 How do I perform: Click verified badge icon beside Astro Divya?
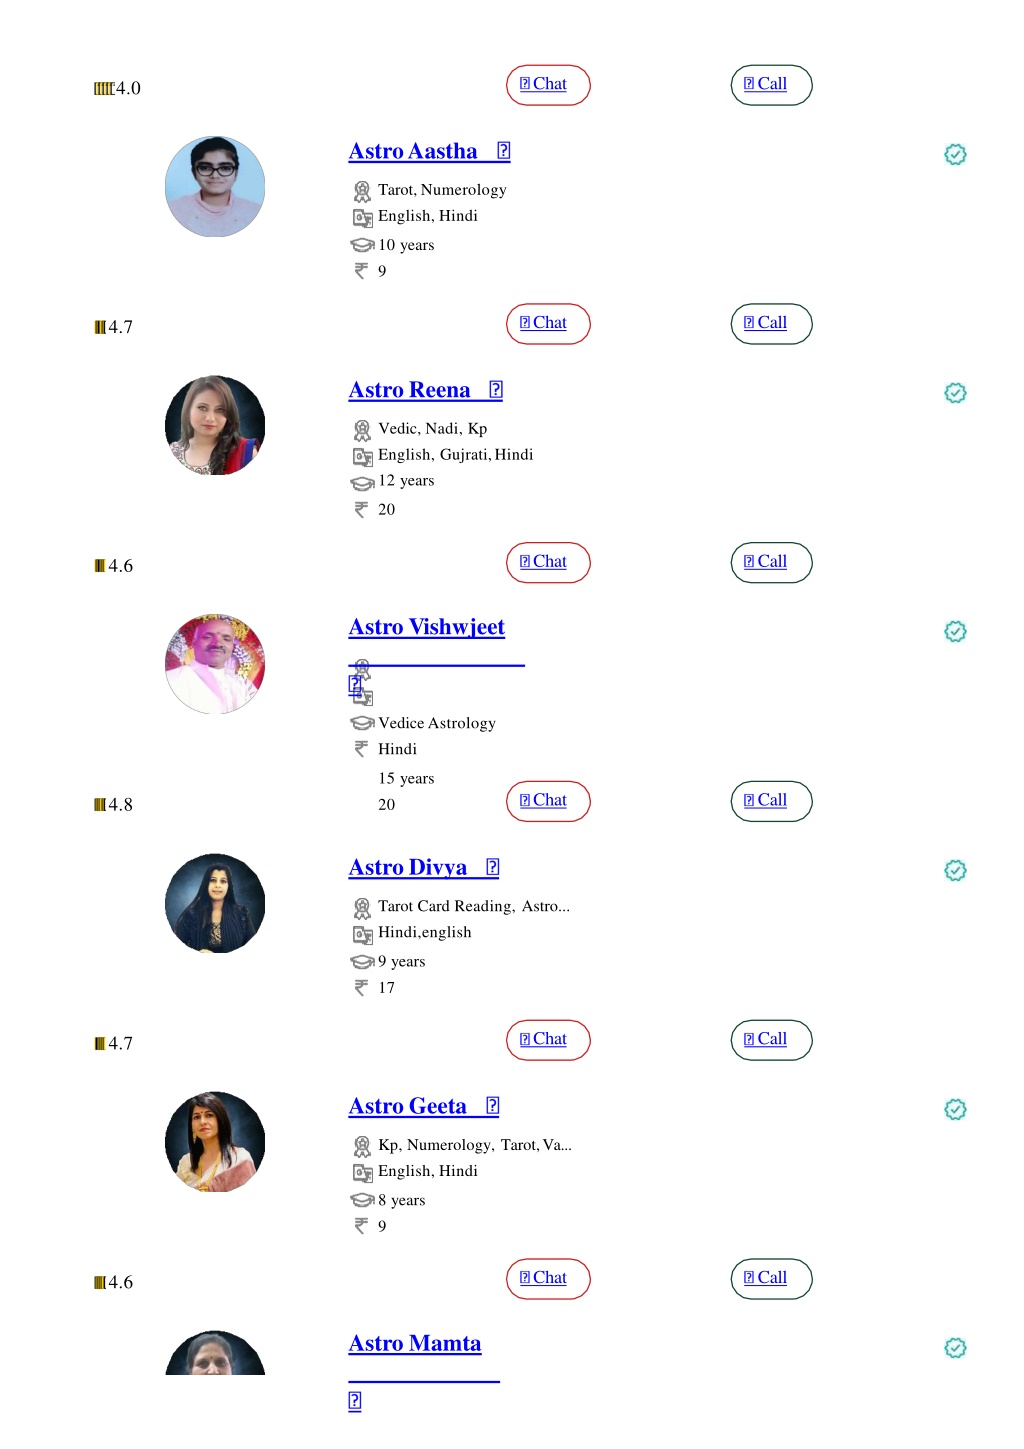[x=955, y=870]
